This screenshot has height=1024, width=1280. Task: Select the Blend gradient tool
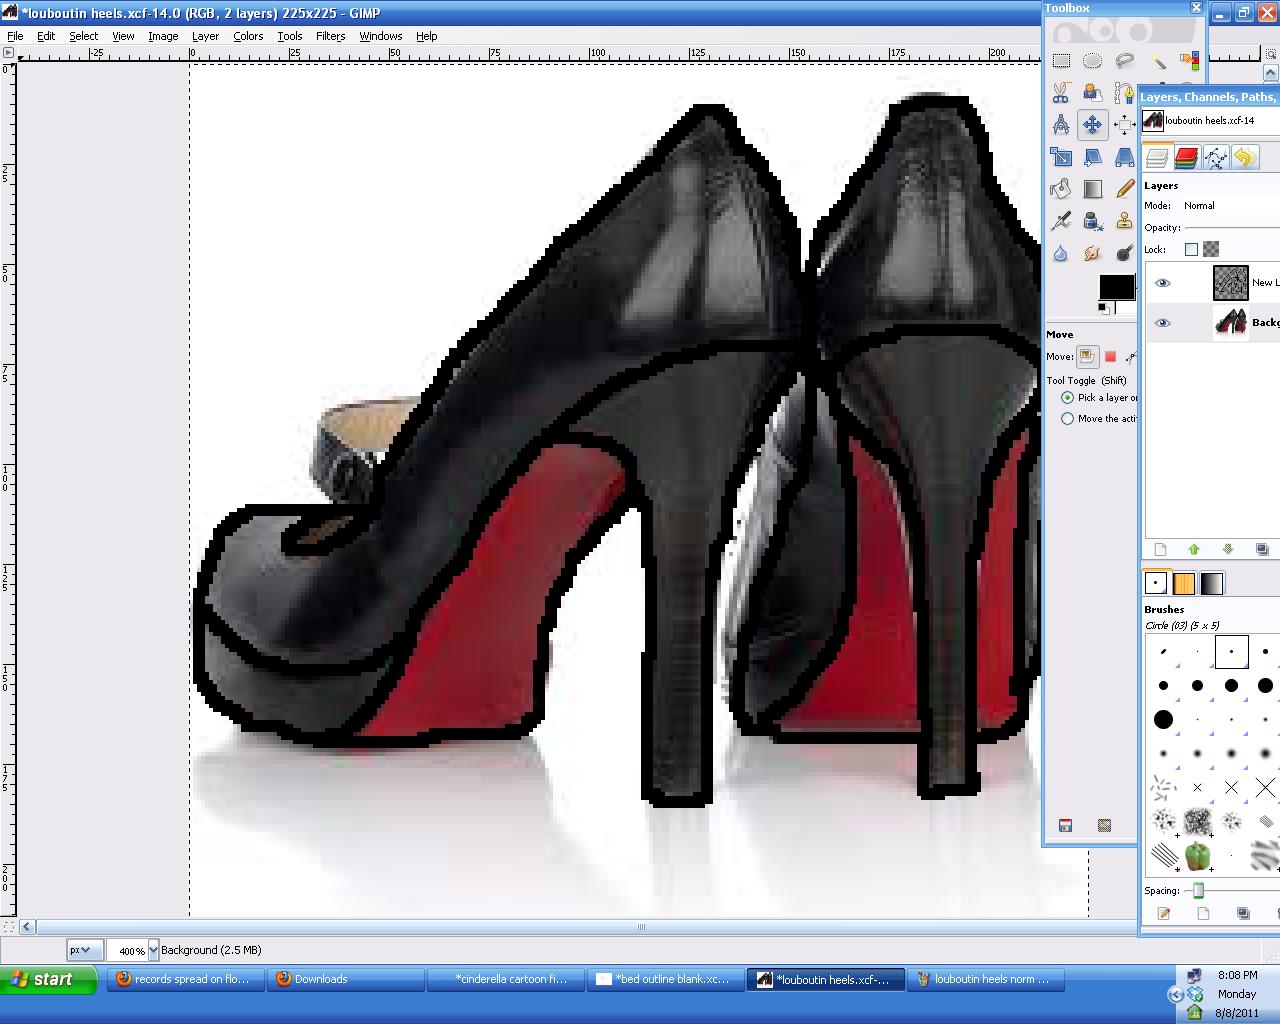pos(1092,188)
